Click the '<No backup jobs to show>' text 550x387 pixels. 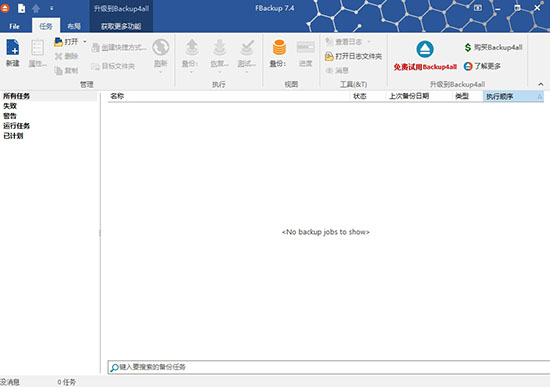pyautogui.click(x=326, y=232)
